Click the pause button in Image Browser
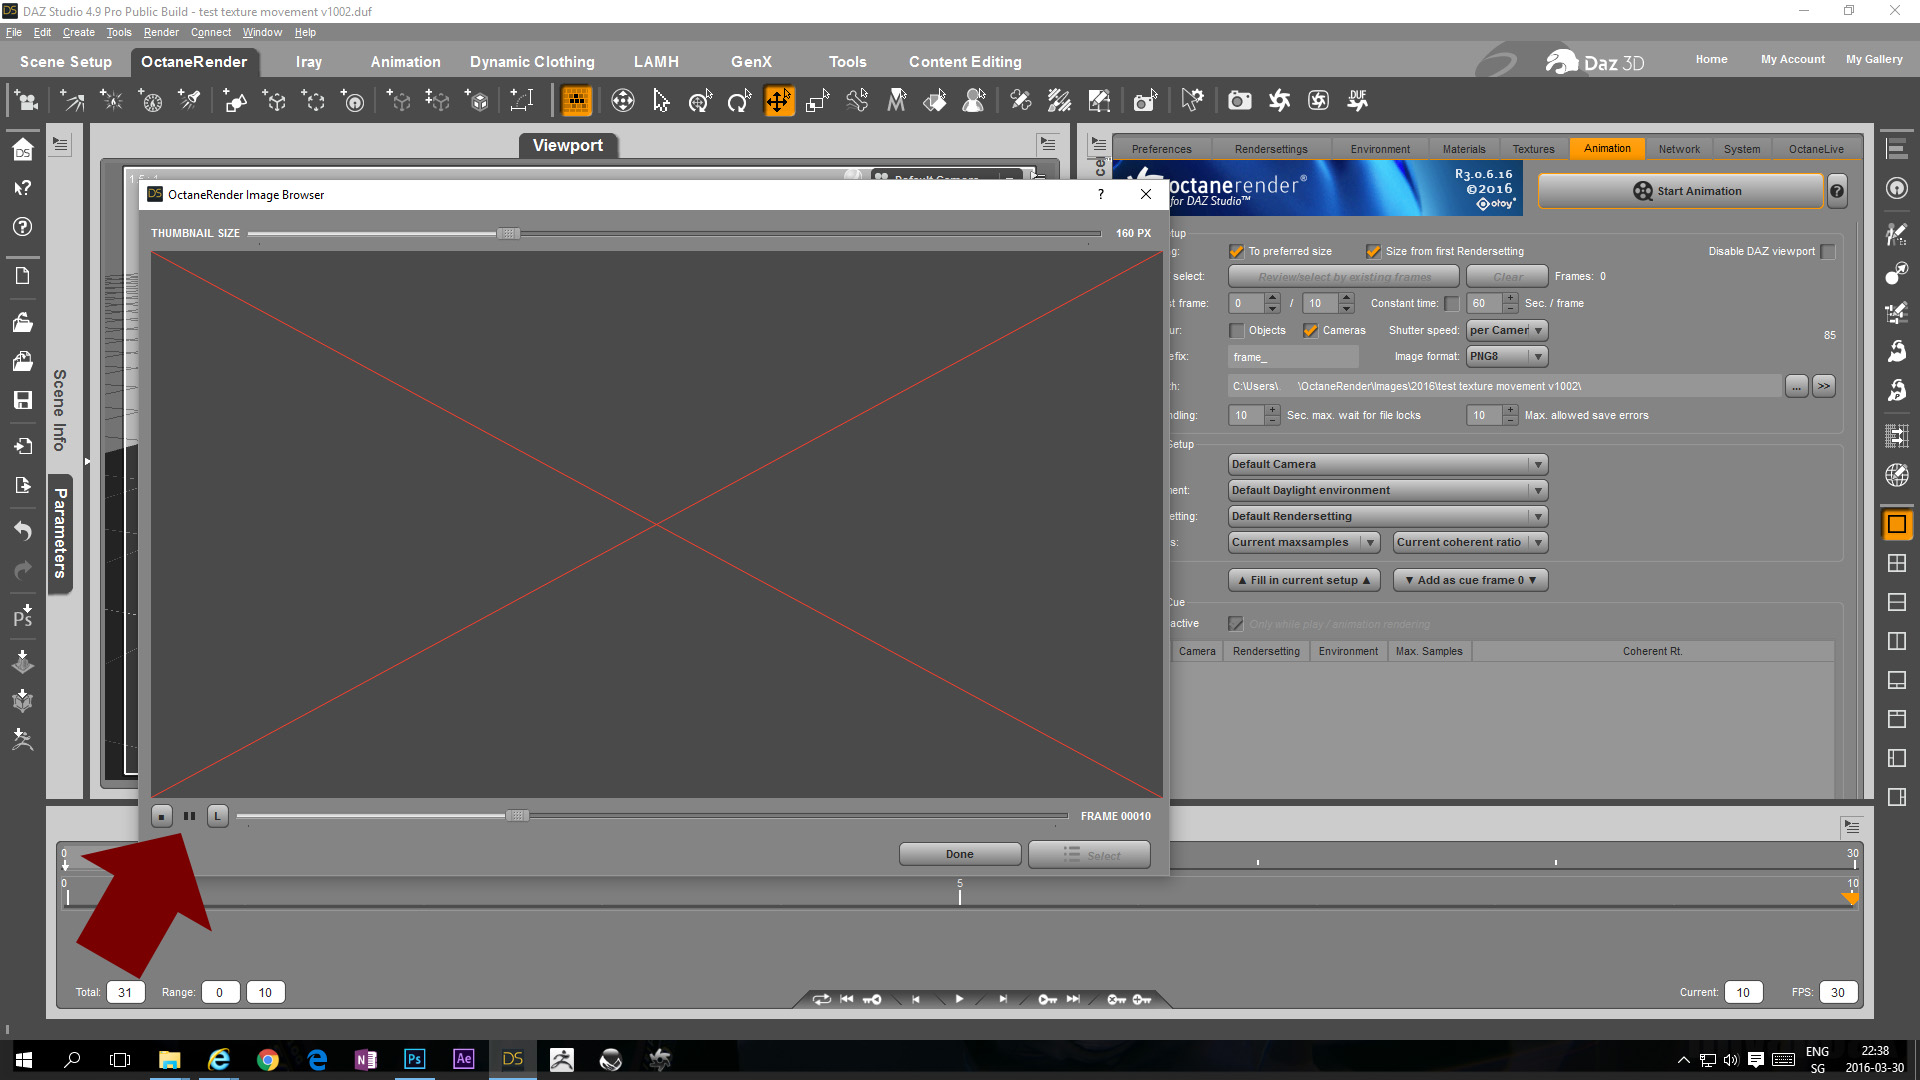The width and height of the screenshot is (1920, 1080). [189, 816]
